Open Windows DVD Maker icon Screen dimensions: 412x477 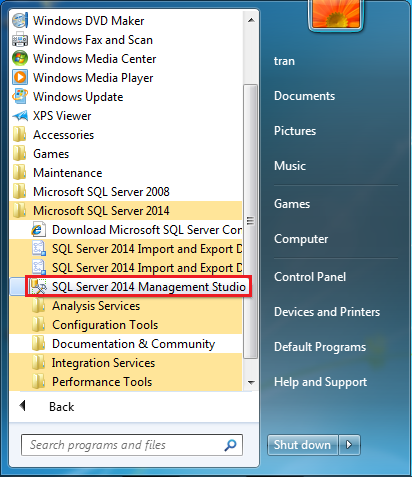coord(20,21)
